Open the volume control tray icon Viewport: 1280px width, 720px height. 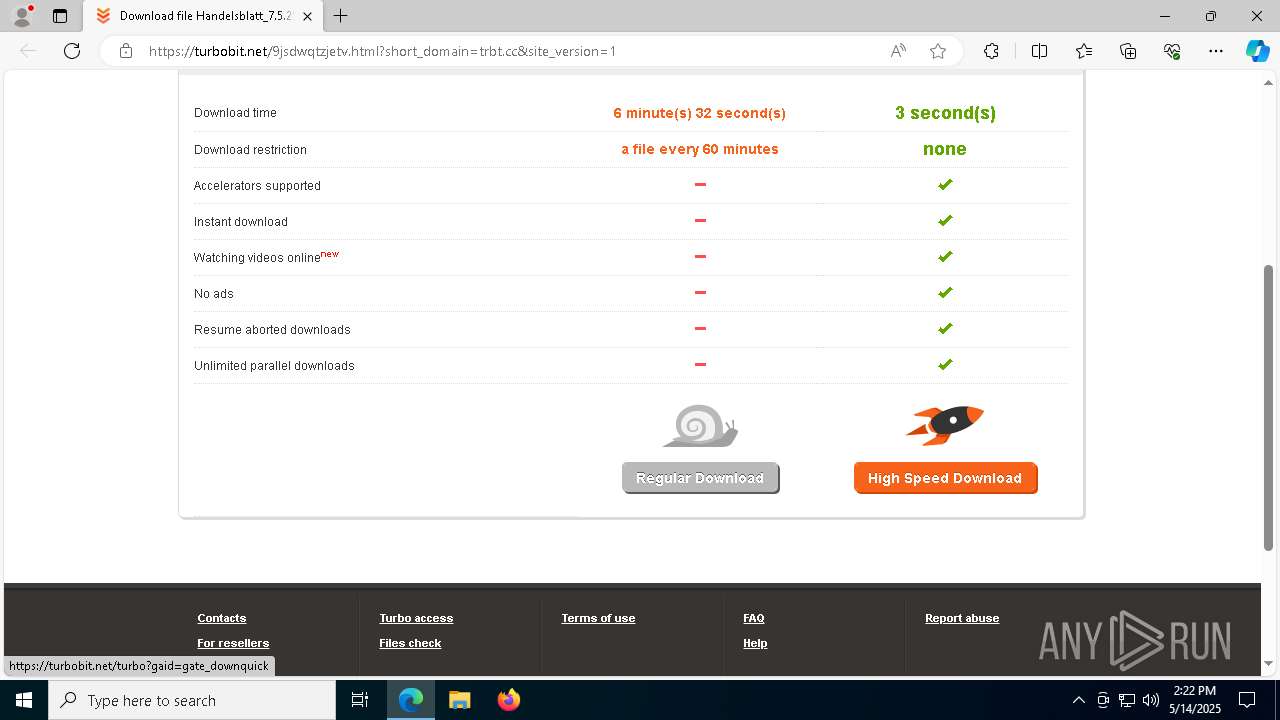click(x=1150, y=700)
